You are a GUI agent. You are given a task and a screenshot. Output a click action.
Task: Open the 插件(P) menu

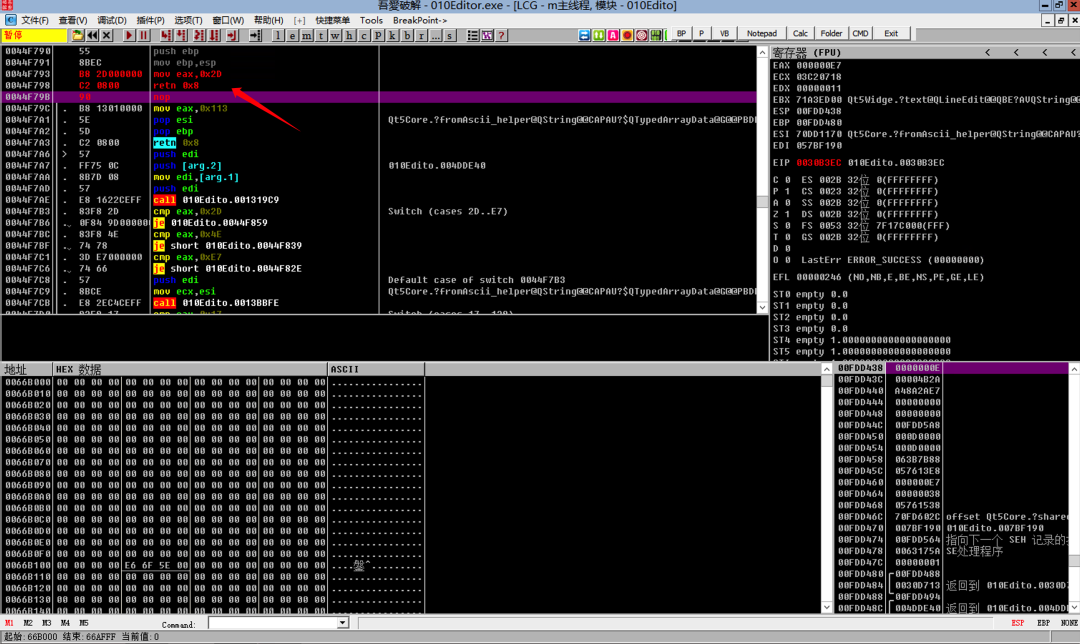point(150,21)
